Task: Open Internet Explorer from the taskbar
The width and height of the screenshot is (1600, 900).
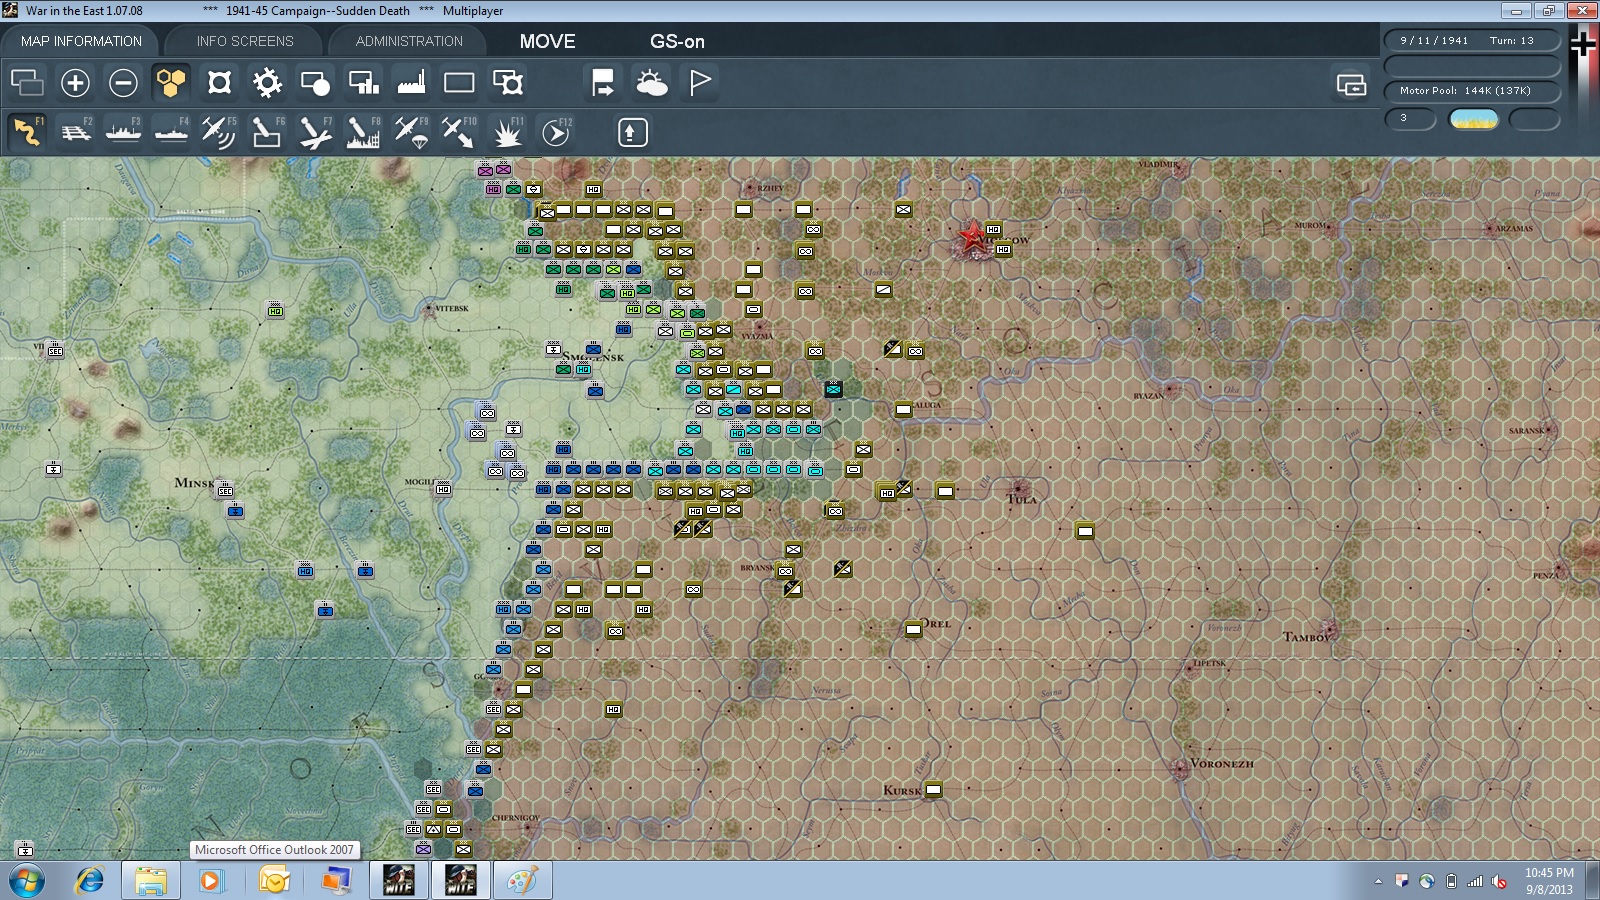Action: click(90, 881)
